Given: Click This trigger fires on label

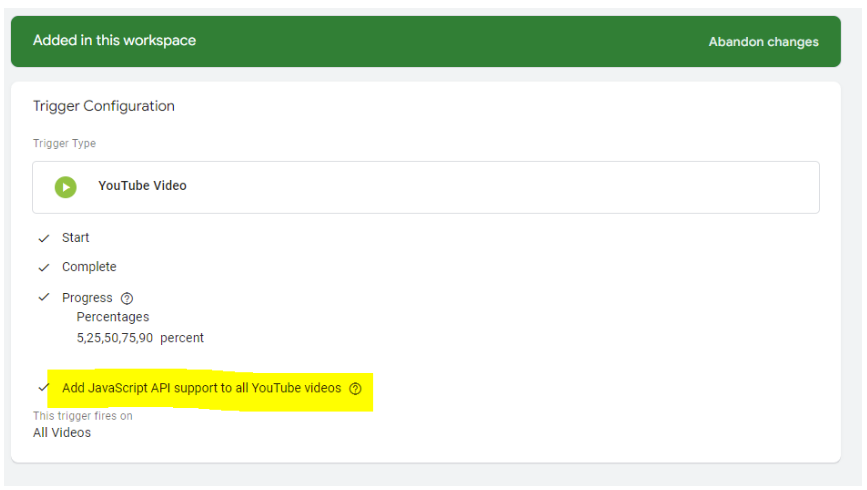Looking at the screenshot, I should pyautogui.click(x=82, y=416).
